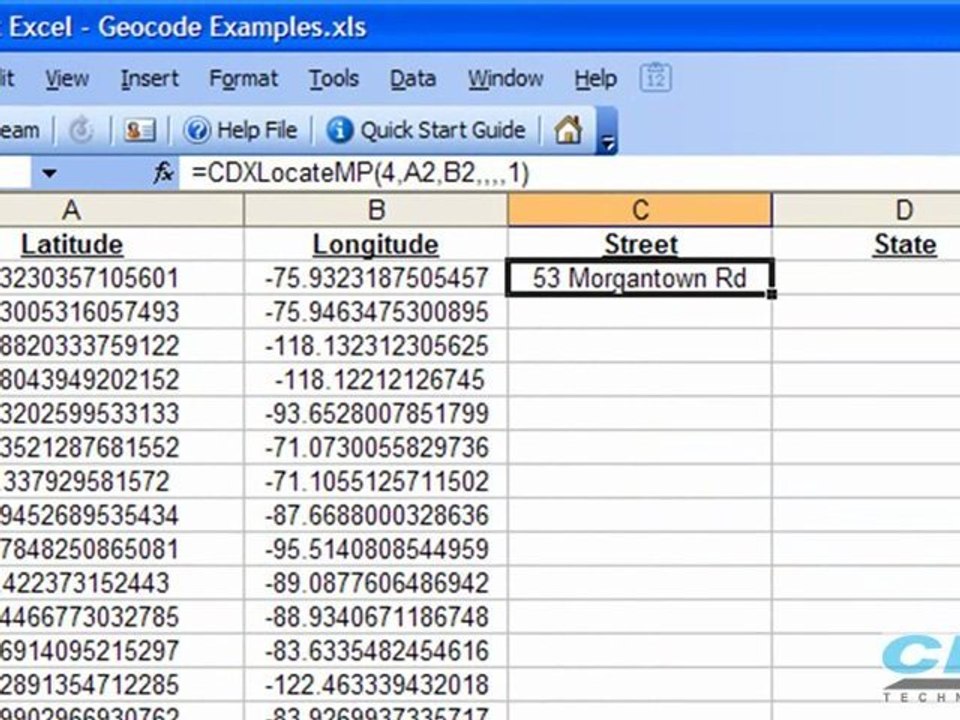Select longitude cell -95.5140808544959
The width and height of the screenshot is (960, 720).
(376, 549)
